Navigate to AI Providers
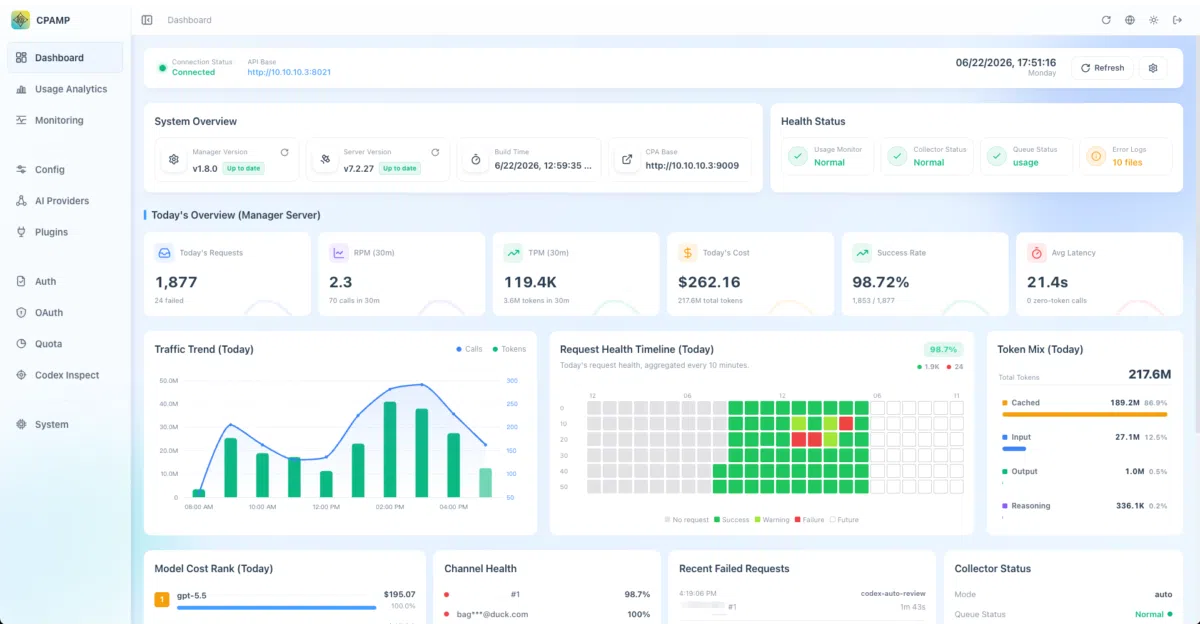The image size is (1200, 630). click(x=65, y=201)
